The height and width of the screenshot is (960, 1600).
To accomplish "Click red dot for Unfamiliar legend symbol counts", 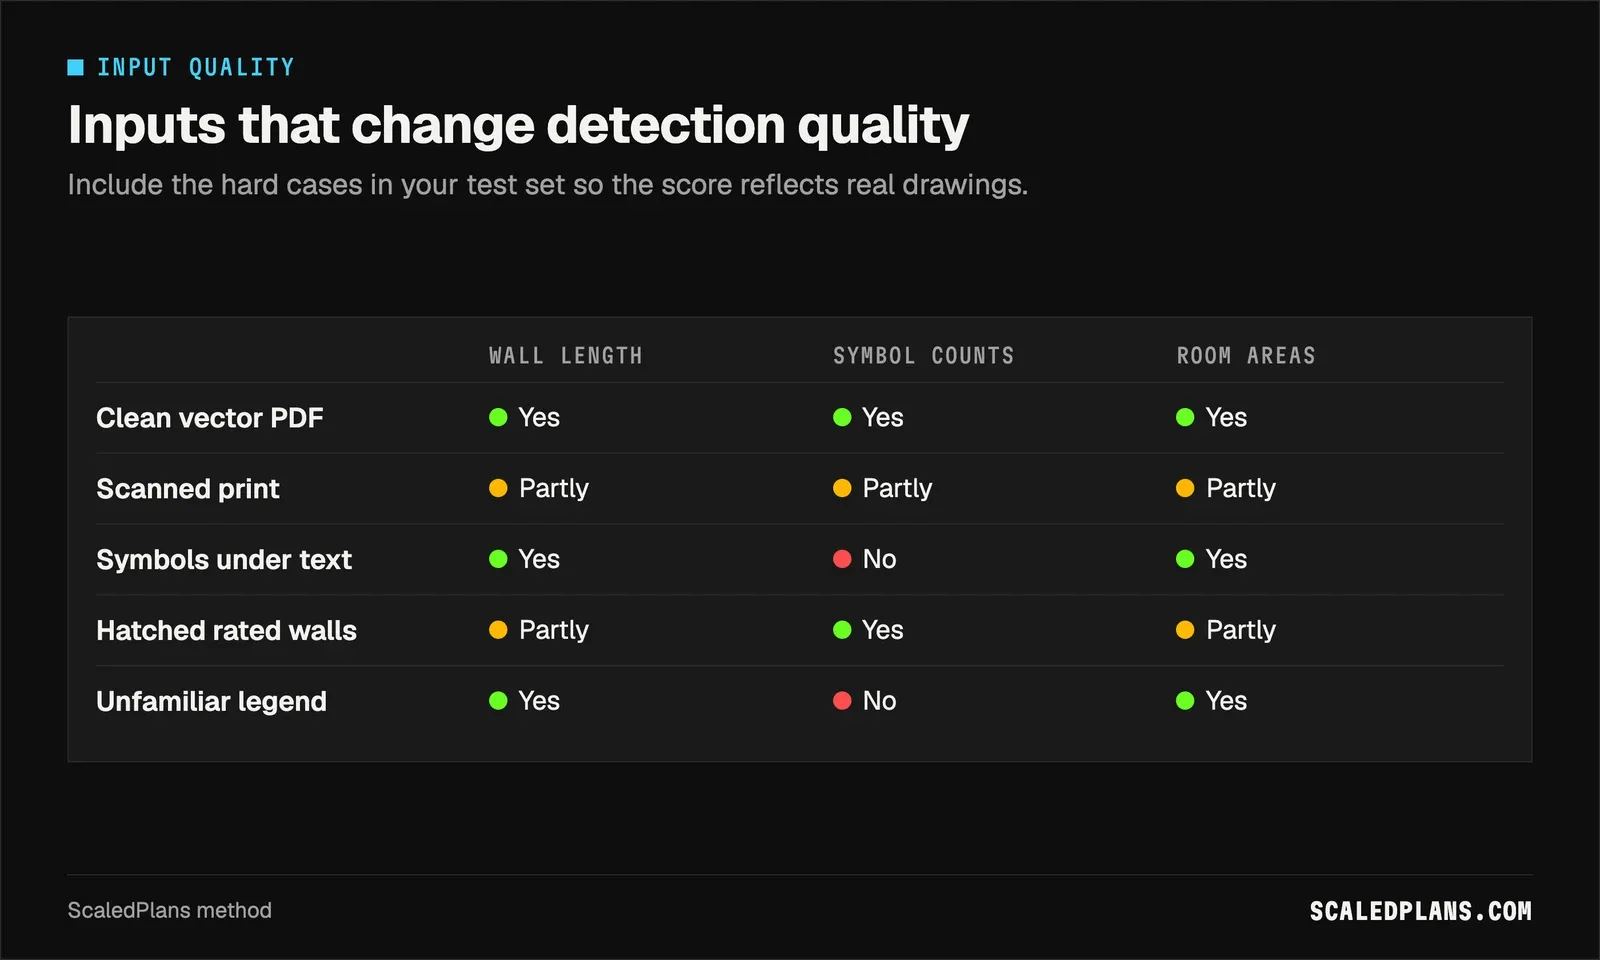I will pos(842,701).
